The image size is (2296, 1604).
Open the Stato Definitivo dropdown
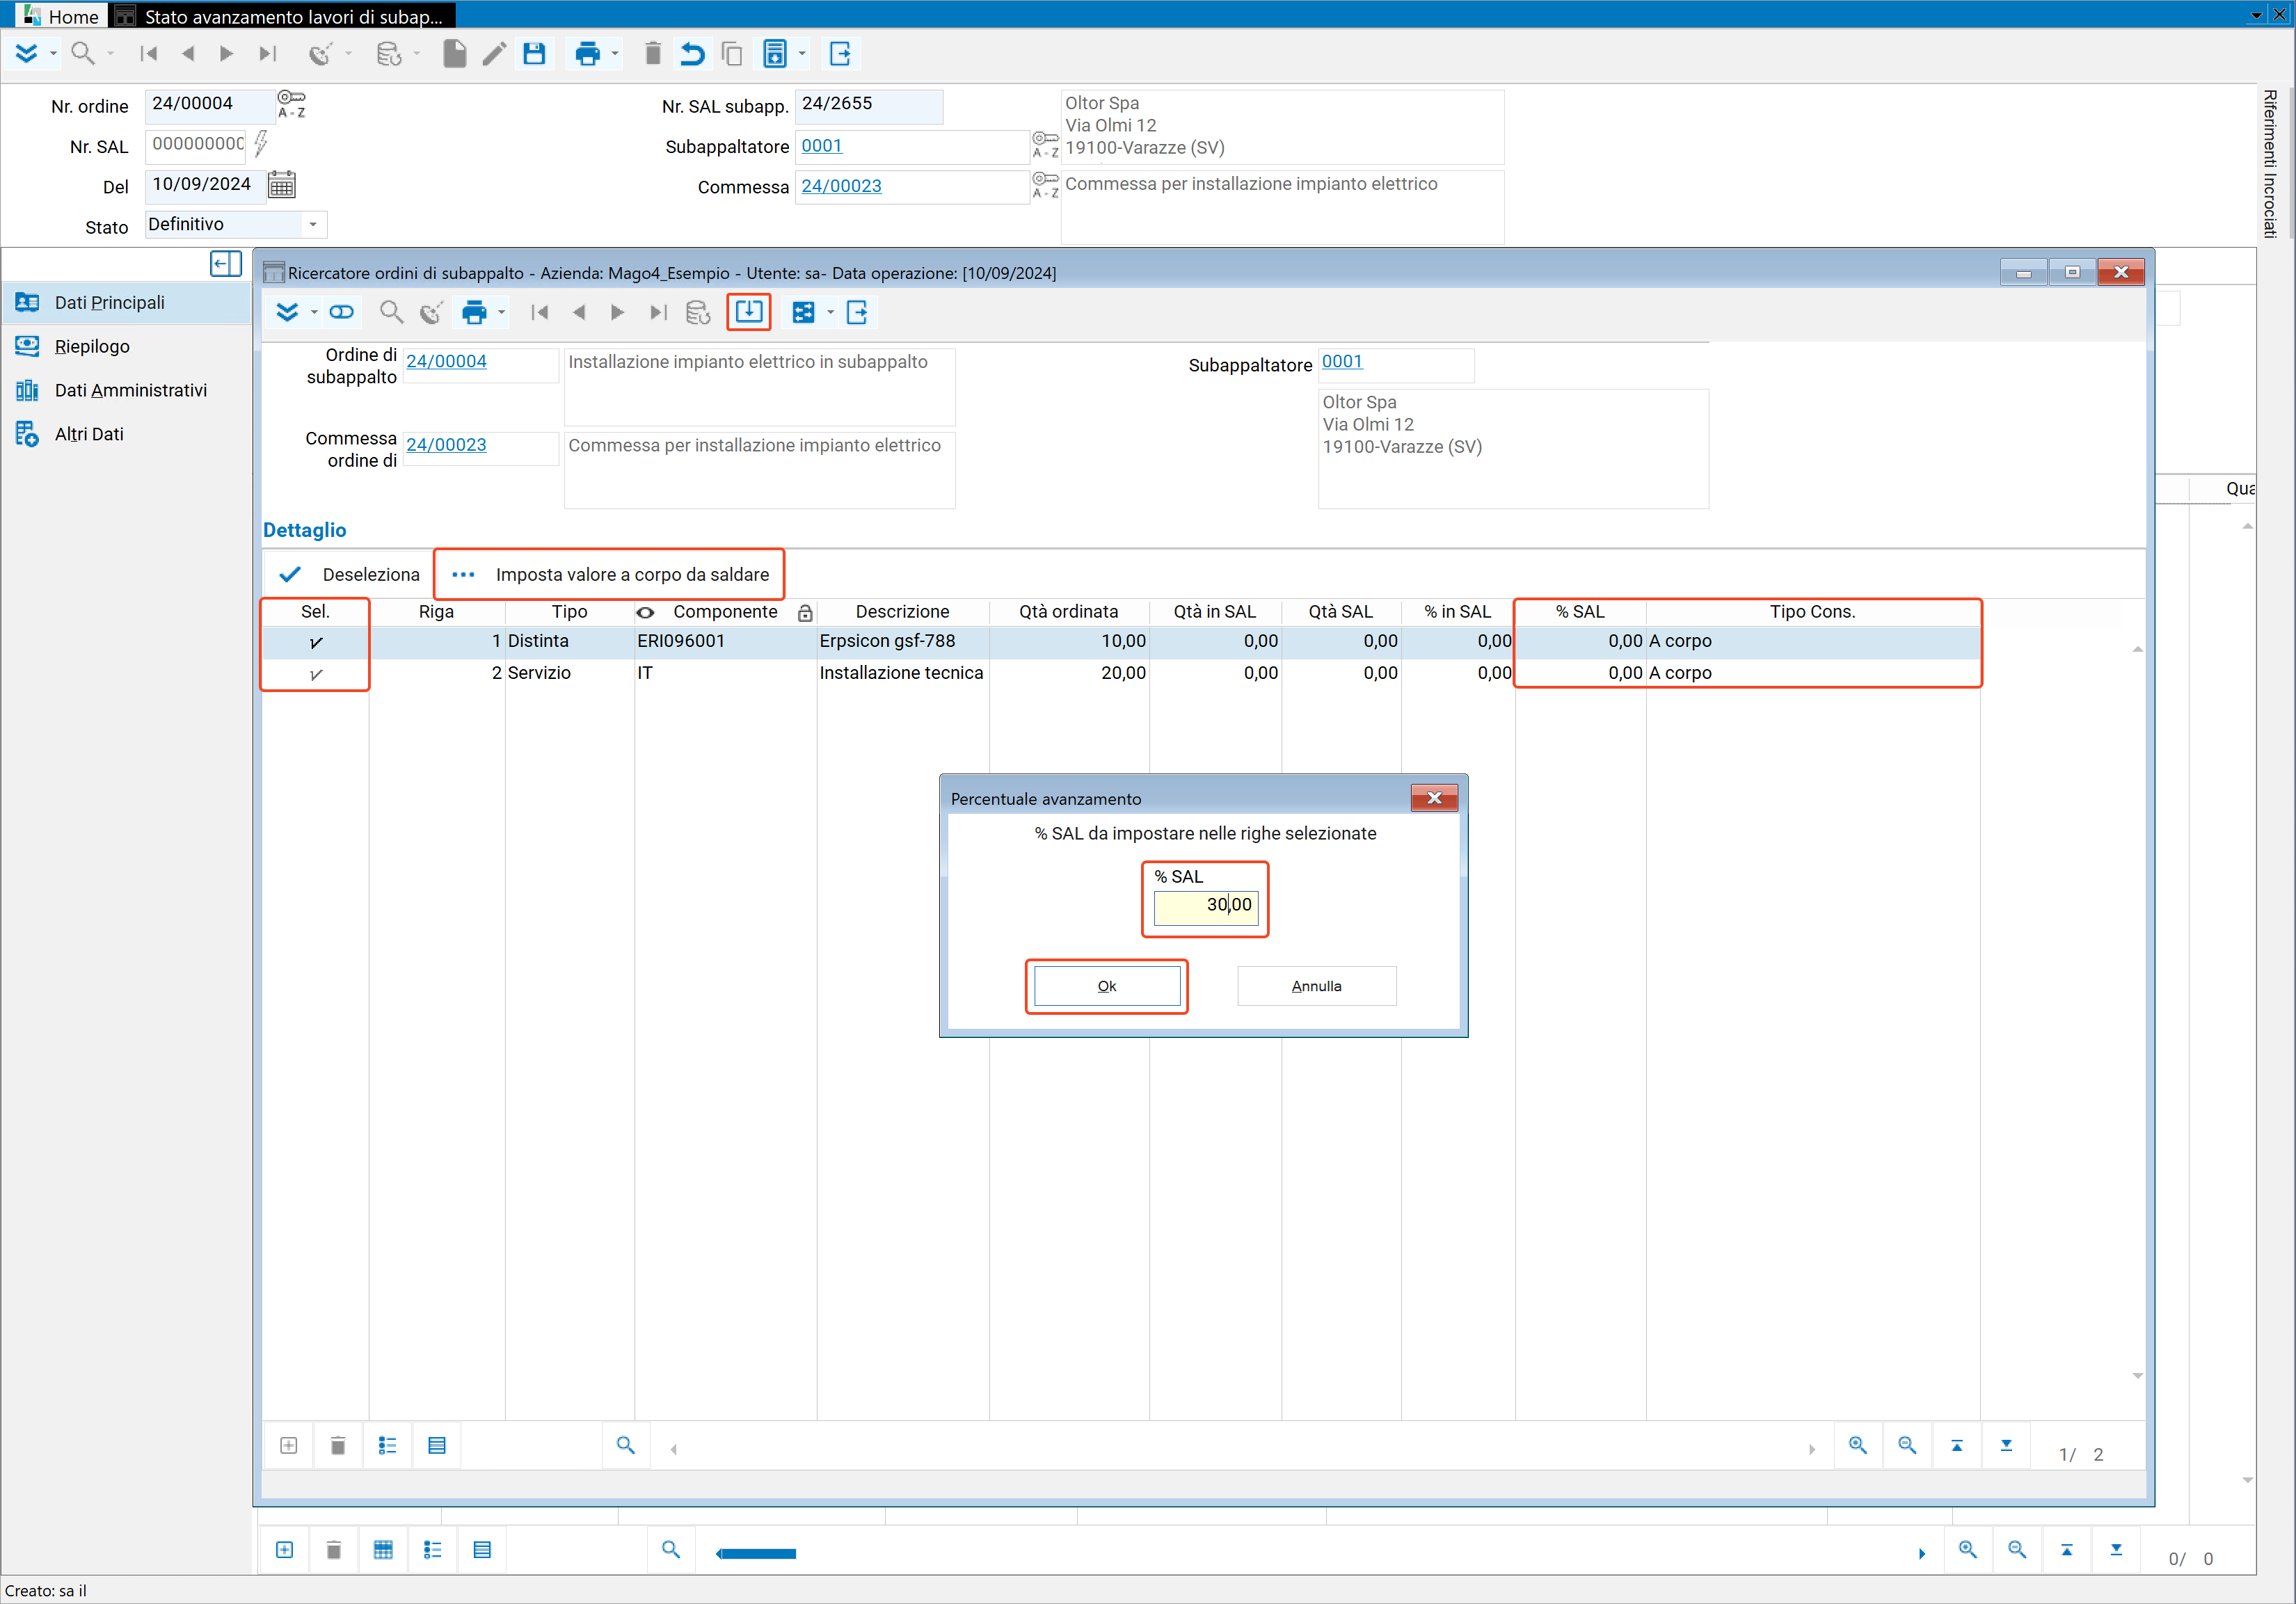click(313, 224)
